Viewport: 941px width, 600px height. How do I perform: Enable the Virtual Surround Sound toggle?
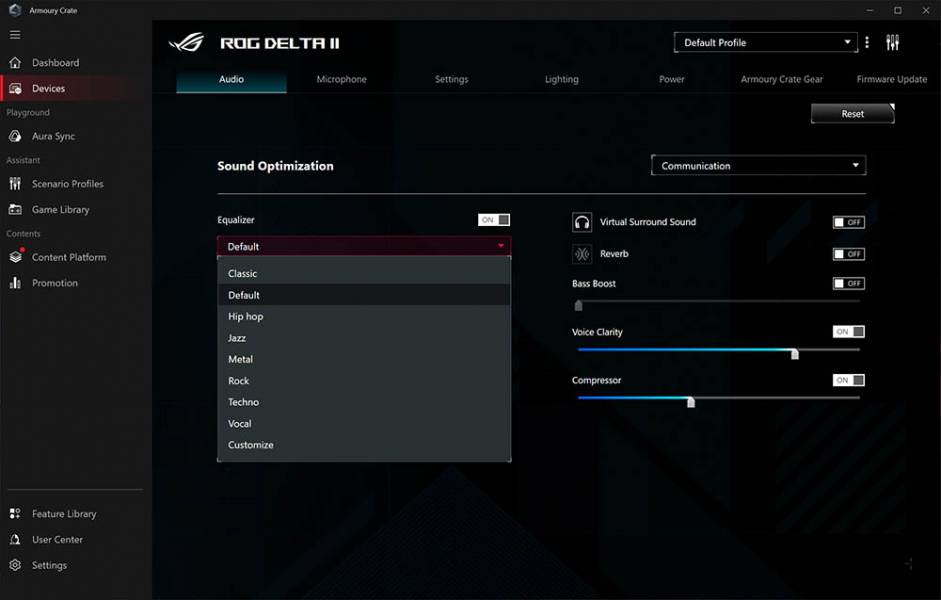849,222
